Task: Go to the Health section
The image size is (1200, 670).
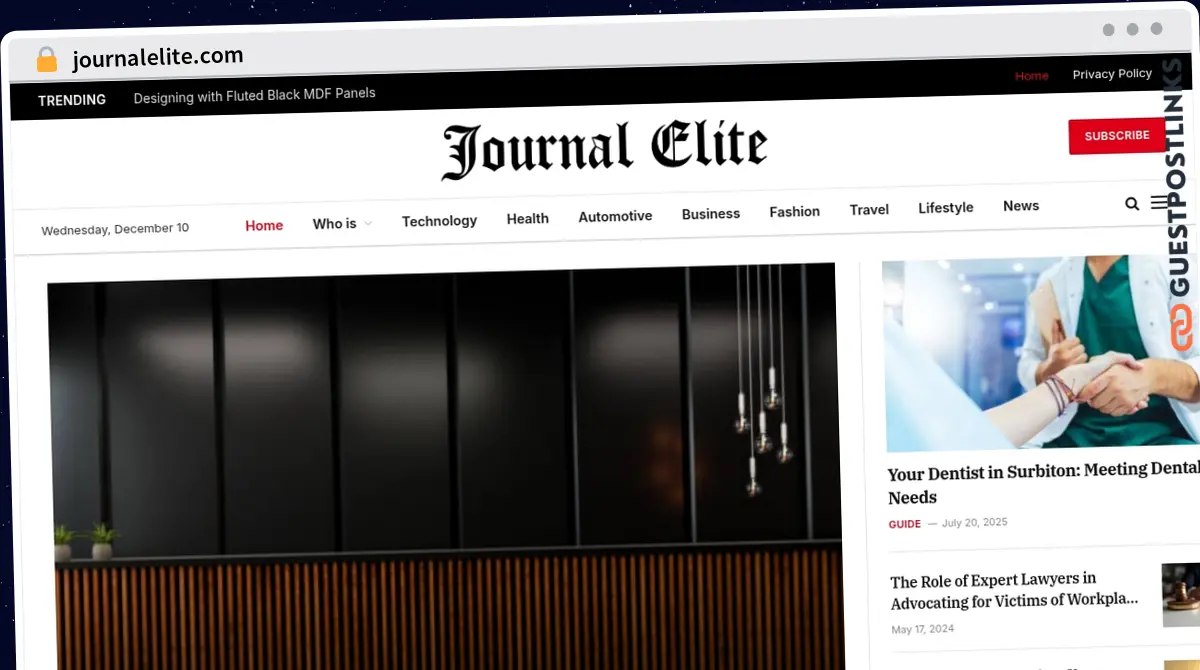Action: pyautogui.click(x=527, y=219)
